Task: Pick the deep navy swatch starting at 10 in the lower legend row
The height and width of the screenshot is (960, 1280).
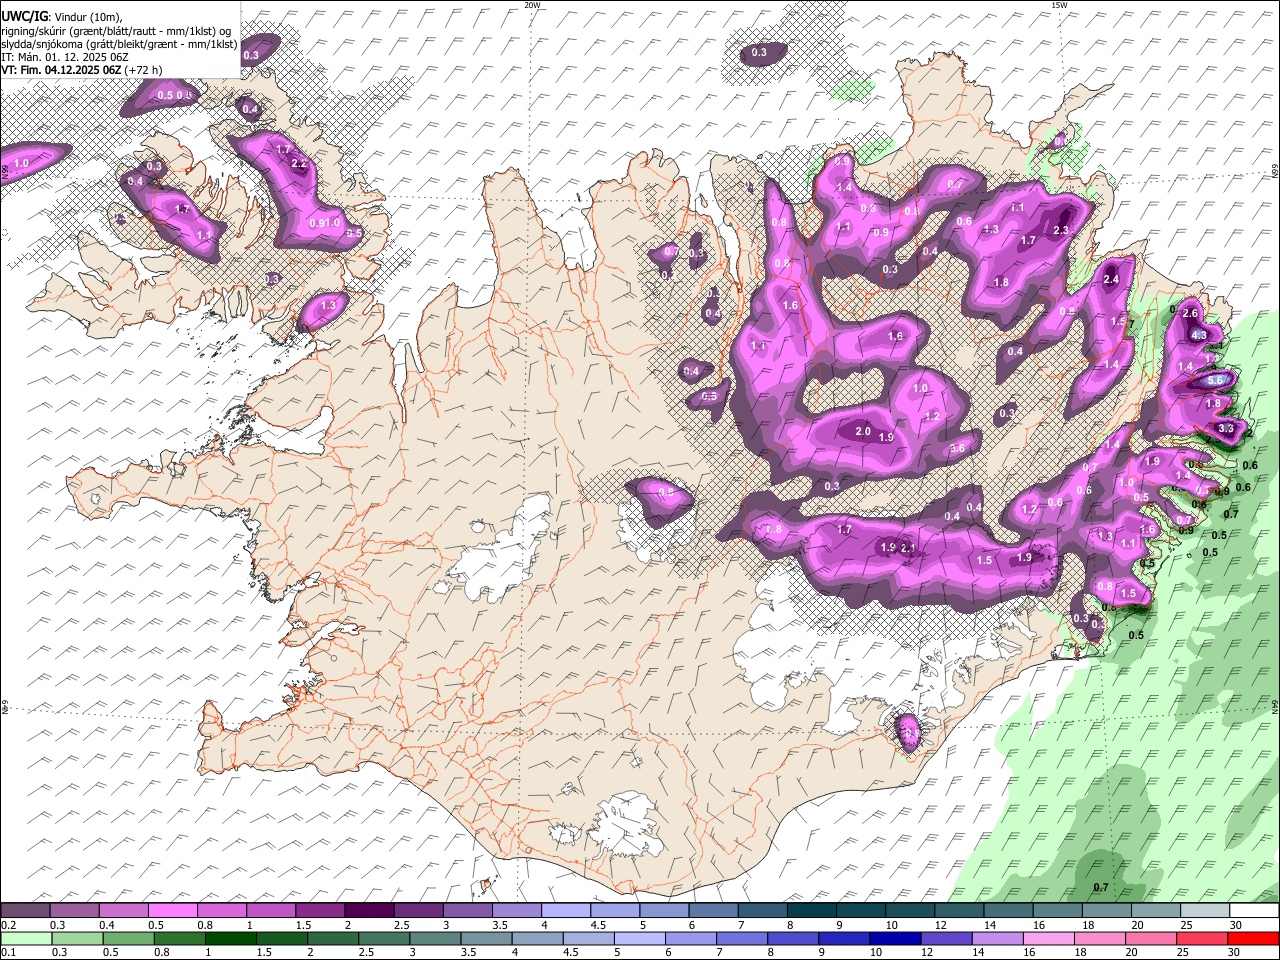Action: click(x=895, y=938)
